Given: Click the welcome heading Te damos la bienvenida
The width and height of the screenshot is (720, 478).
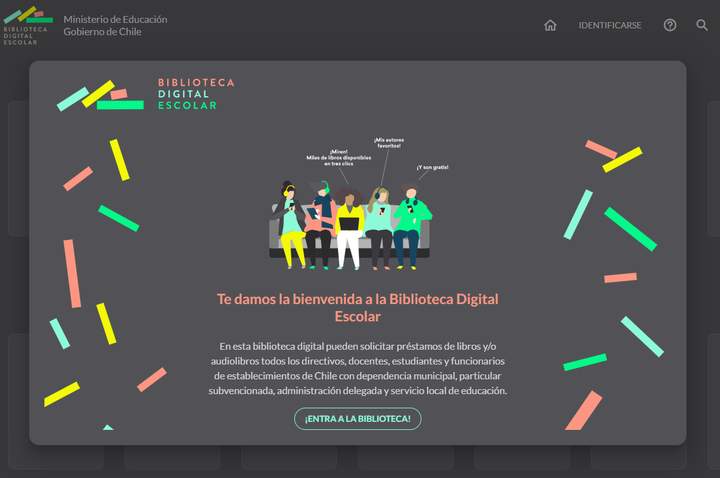Looking at the screenshot, I should click(358, 308).
